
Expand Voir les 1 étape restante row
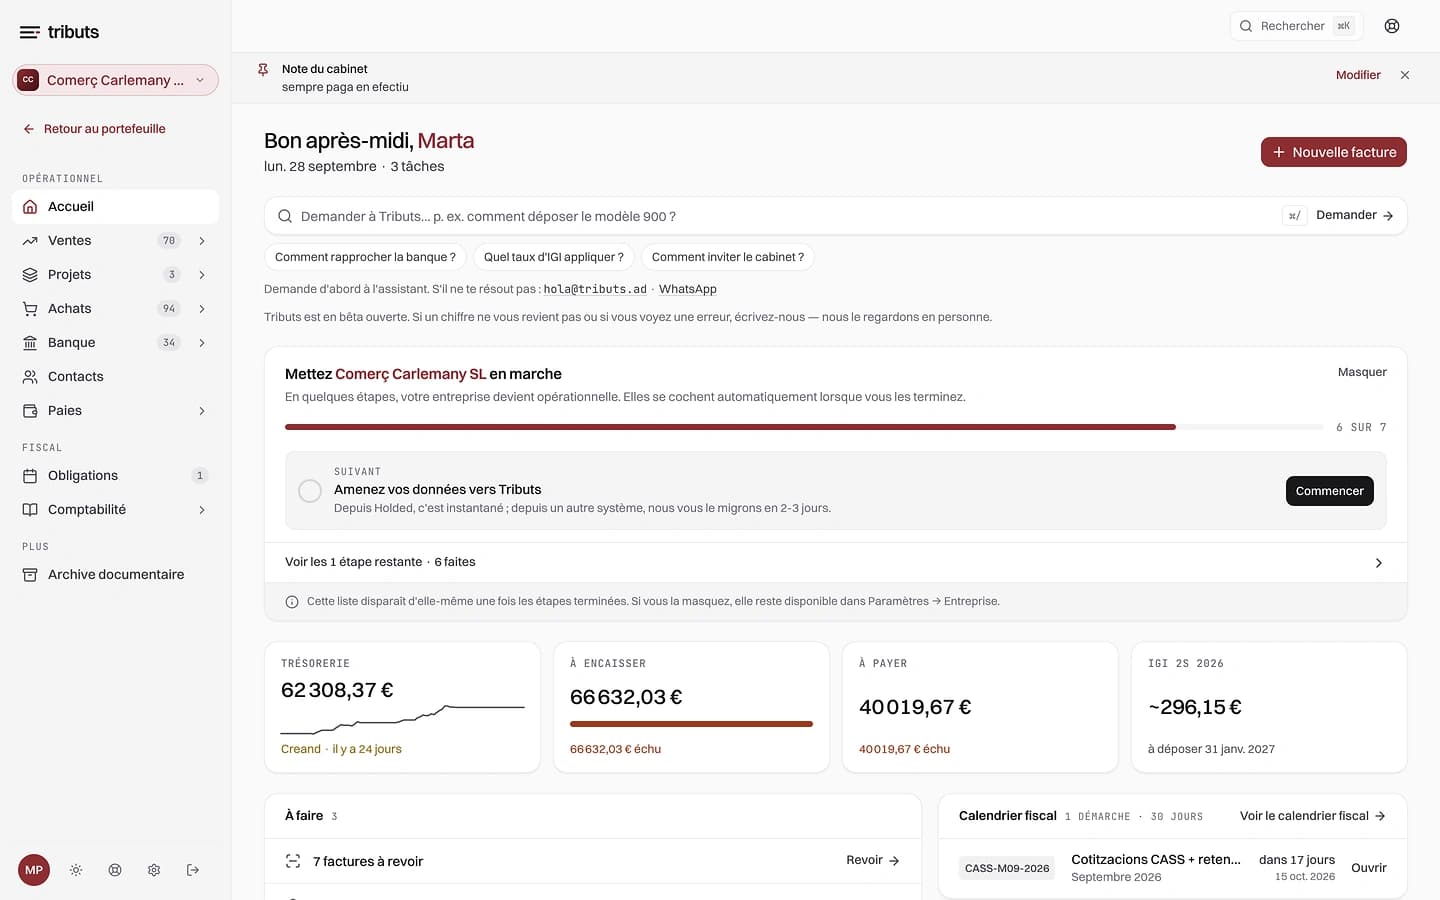coord(835,562)
